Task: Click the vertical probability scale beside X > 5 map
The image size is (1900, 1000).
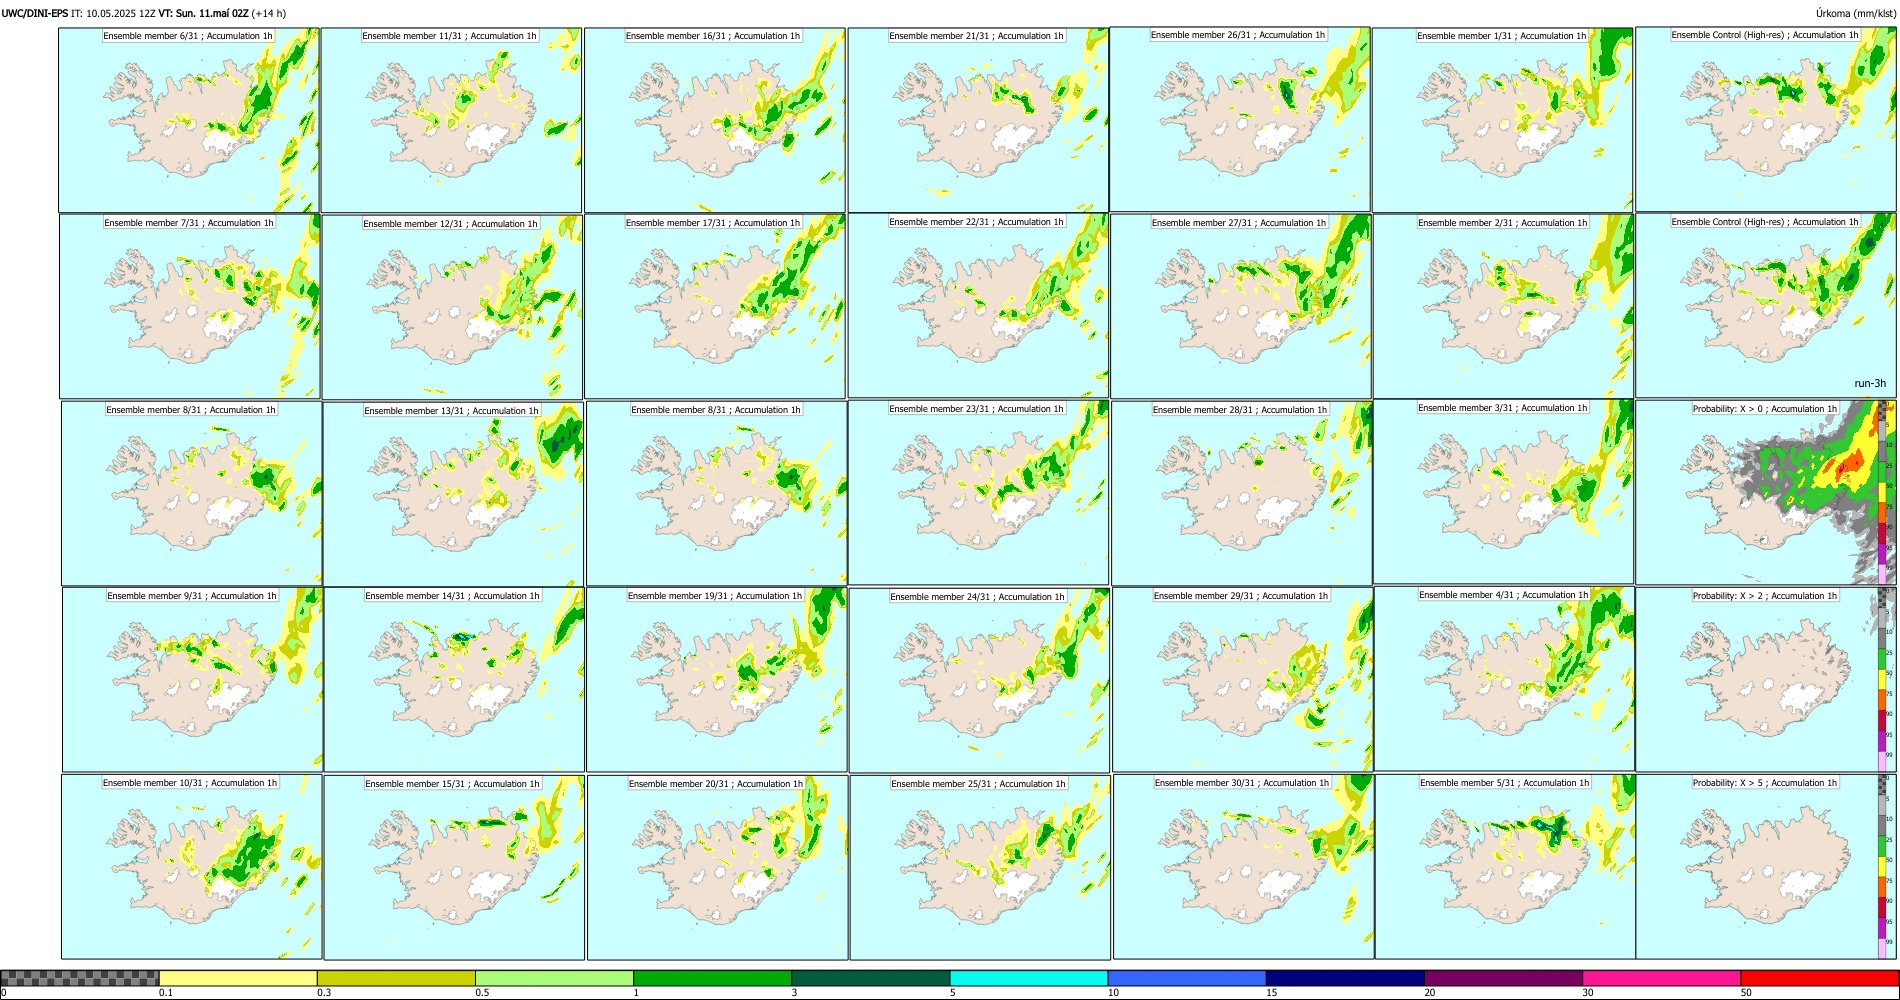Action: point(1883,866)
